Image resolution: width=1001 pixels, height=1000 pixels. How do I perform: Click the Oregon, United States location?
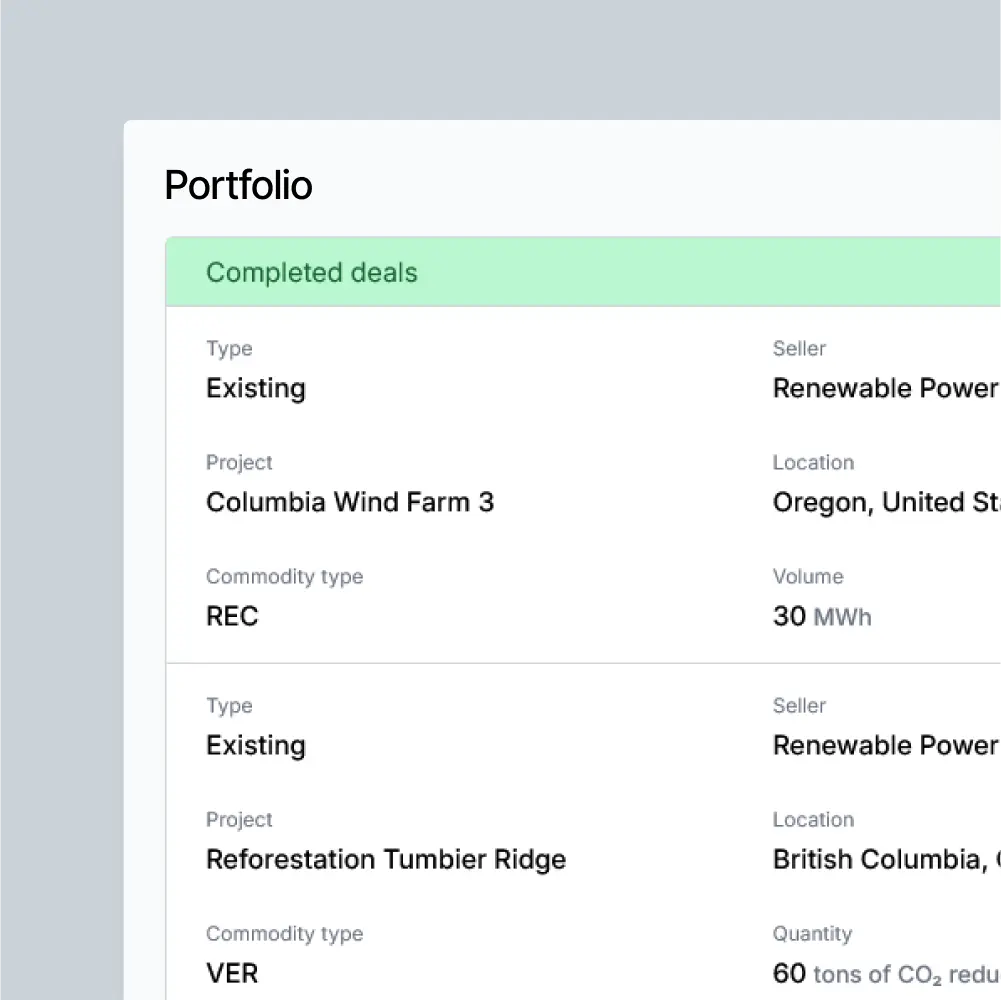tap(886, 503)
